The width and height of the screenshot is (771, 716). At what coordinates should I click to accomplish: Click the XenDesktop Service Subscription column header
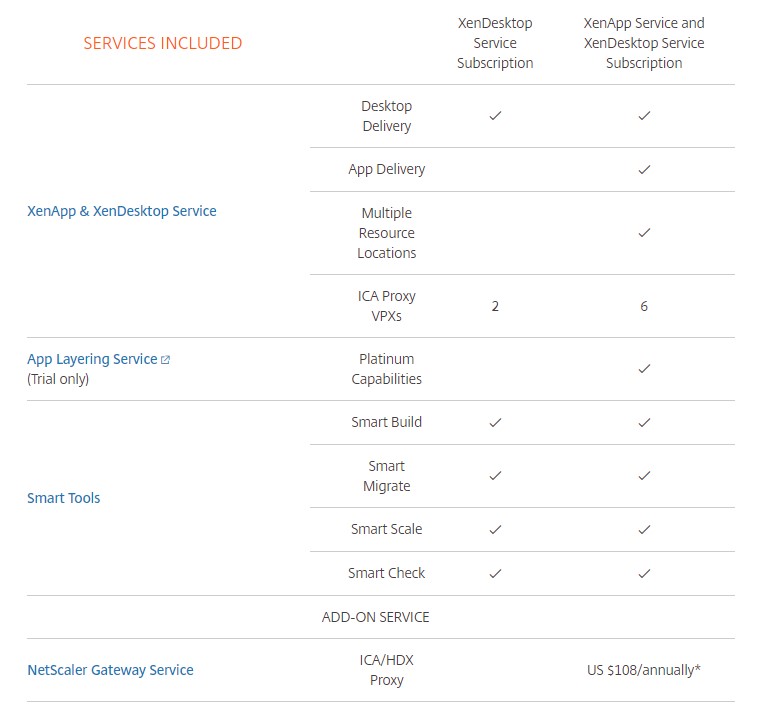(495, 43)
